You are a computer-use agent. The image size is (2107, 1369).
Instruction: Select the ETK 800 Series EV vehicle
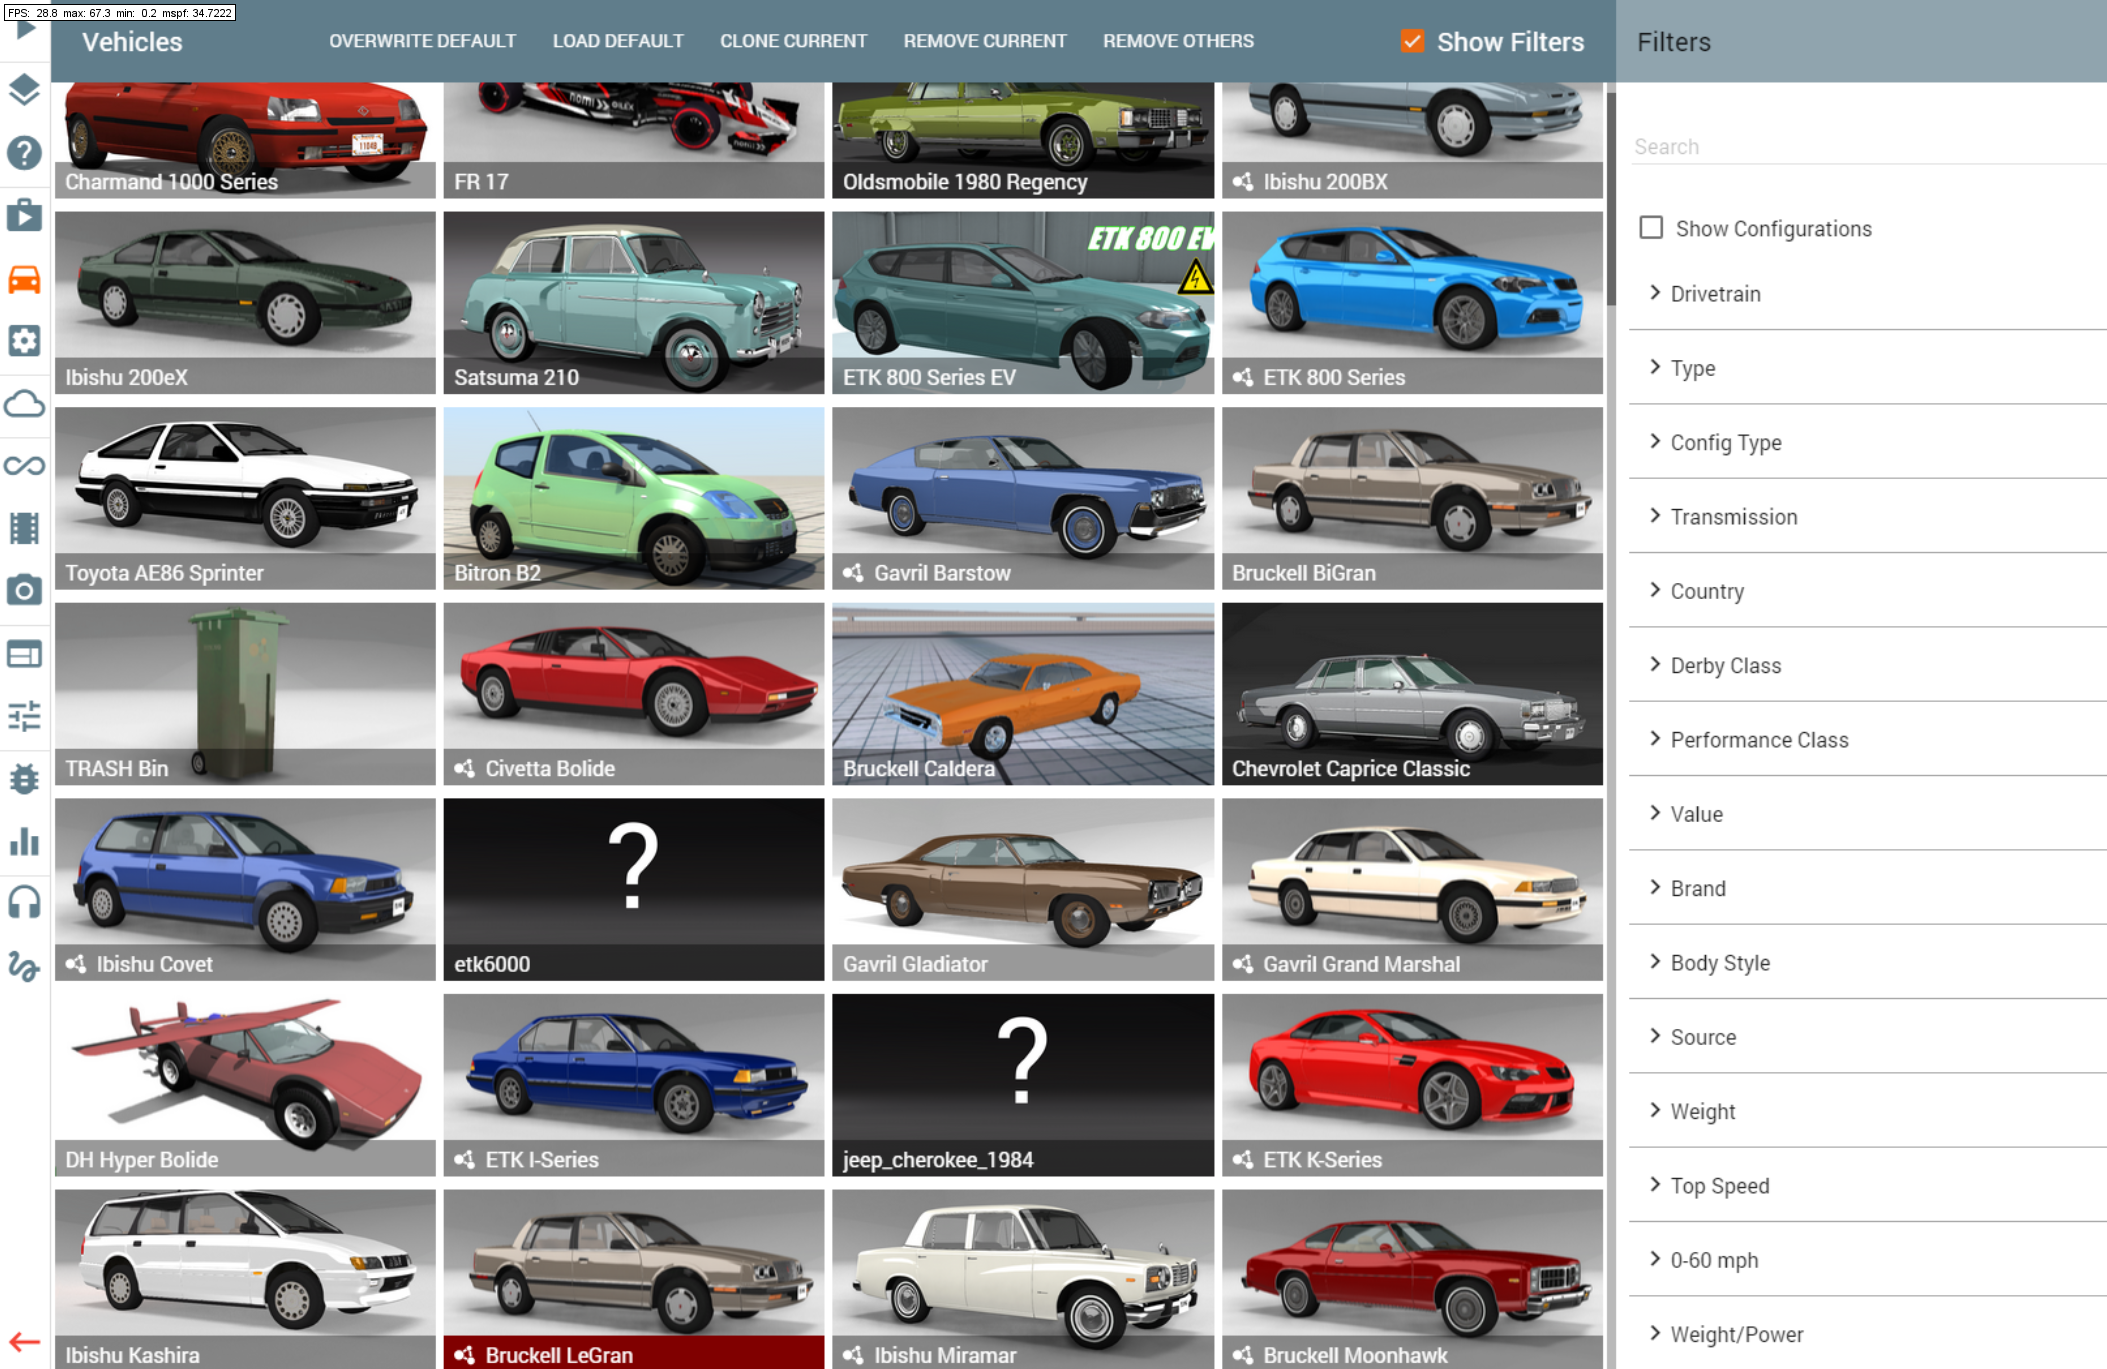tap(1022, 302)
